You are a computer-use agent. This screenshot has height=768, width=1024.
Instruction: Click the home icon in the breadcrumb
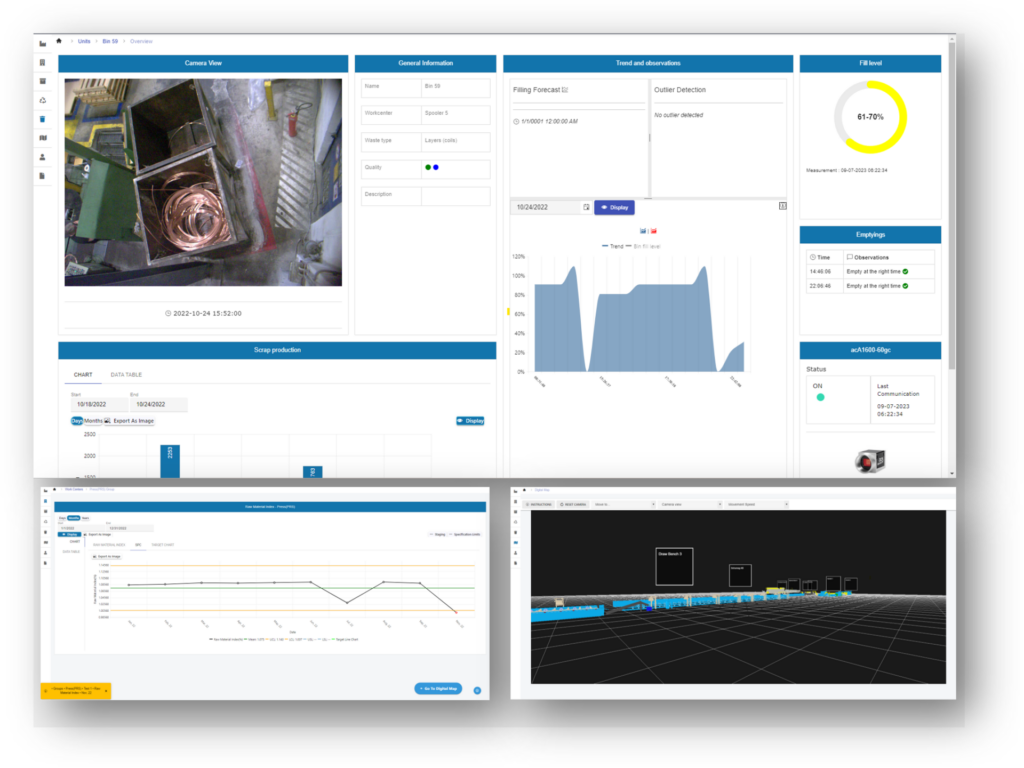pyautogui.click(x=58, y=41)
